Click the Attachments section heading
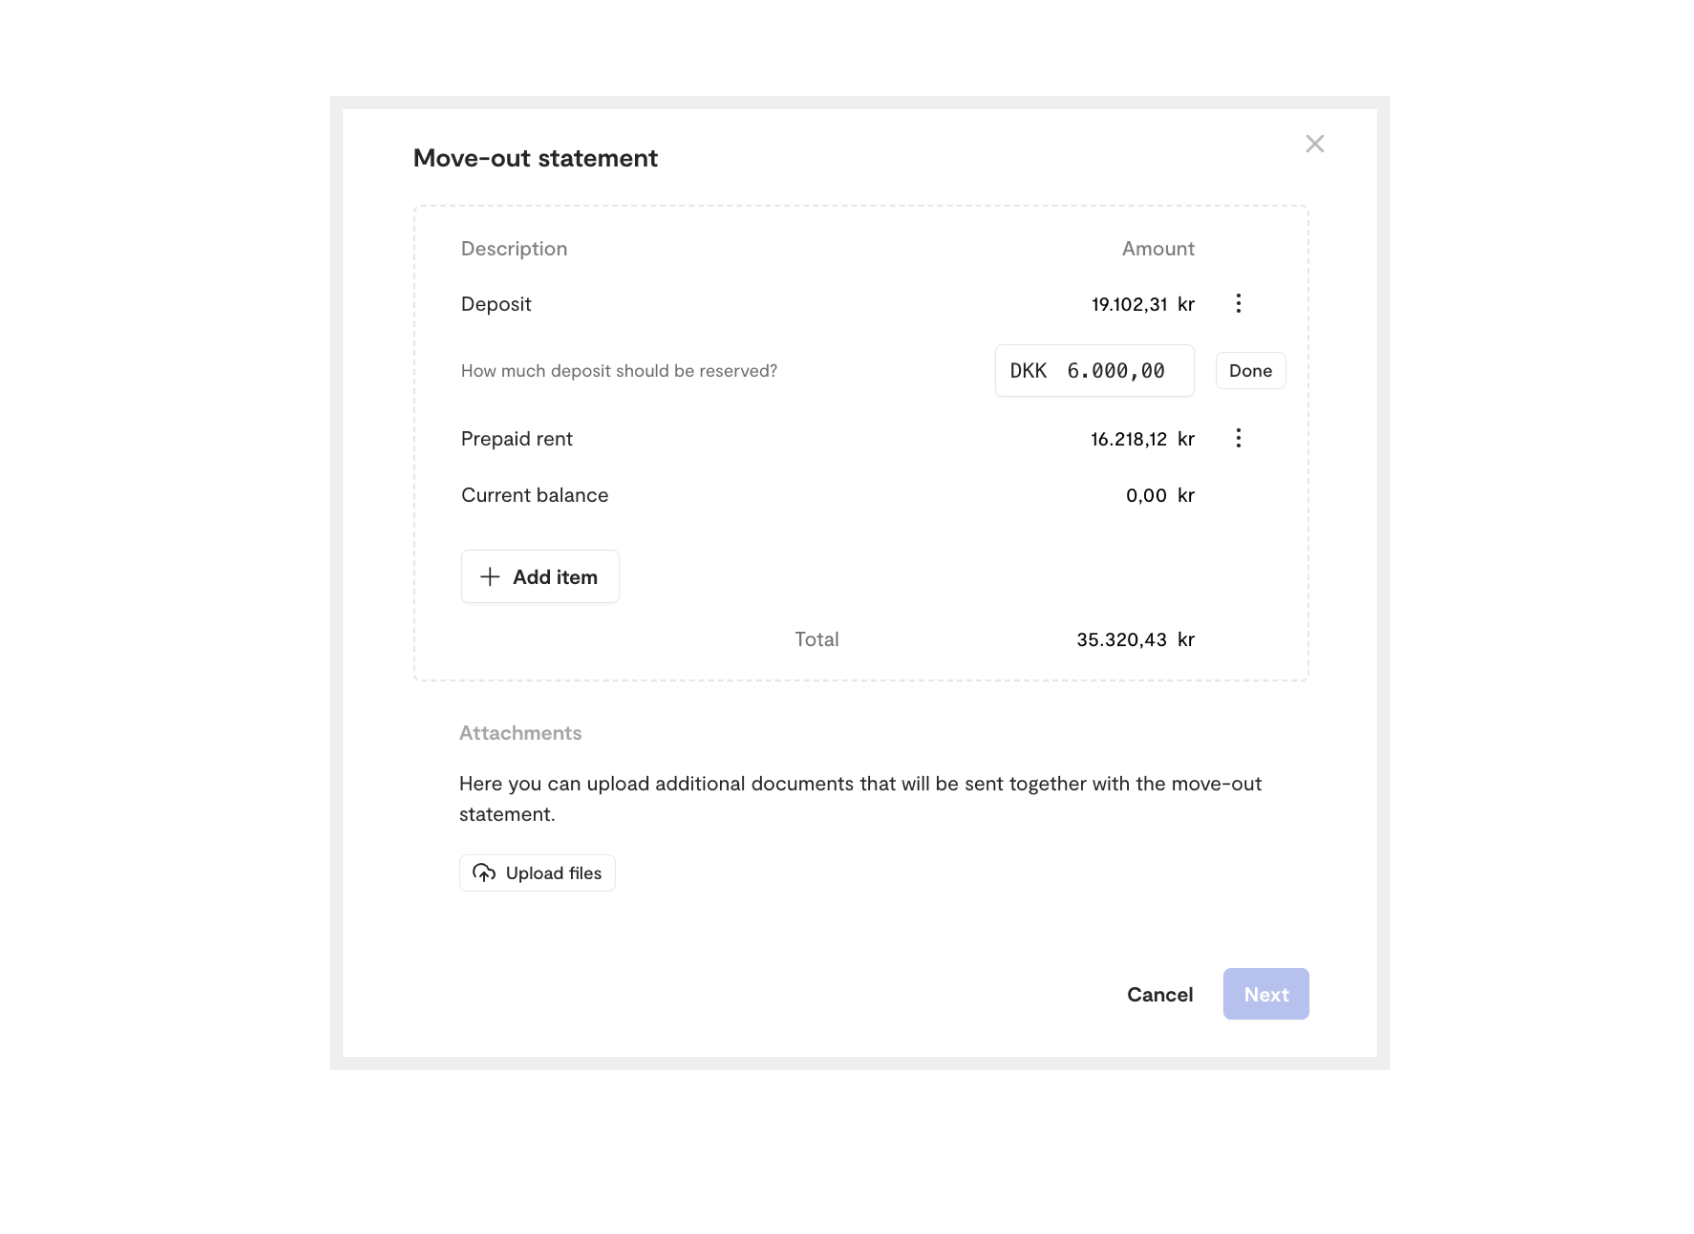 (x=520, y=733)
